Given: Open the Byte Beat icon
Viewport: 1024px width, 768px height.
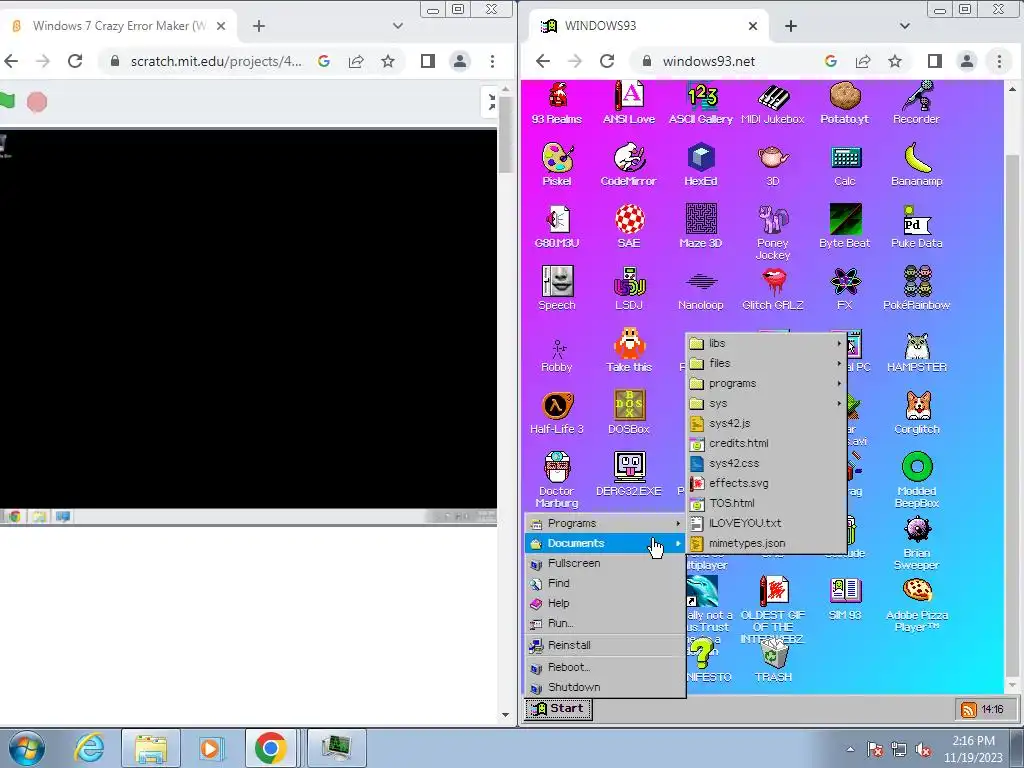Looking at the screenshot, I should (844, 227).
